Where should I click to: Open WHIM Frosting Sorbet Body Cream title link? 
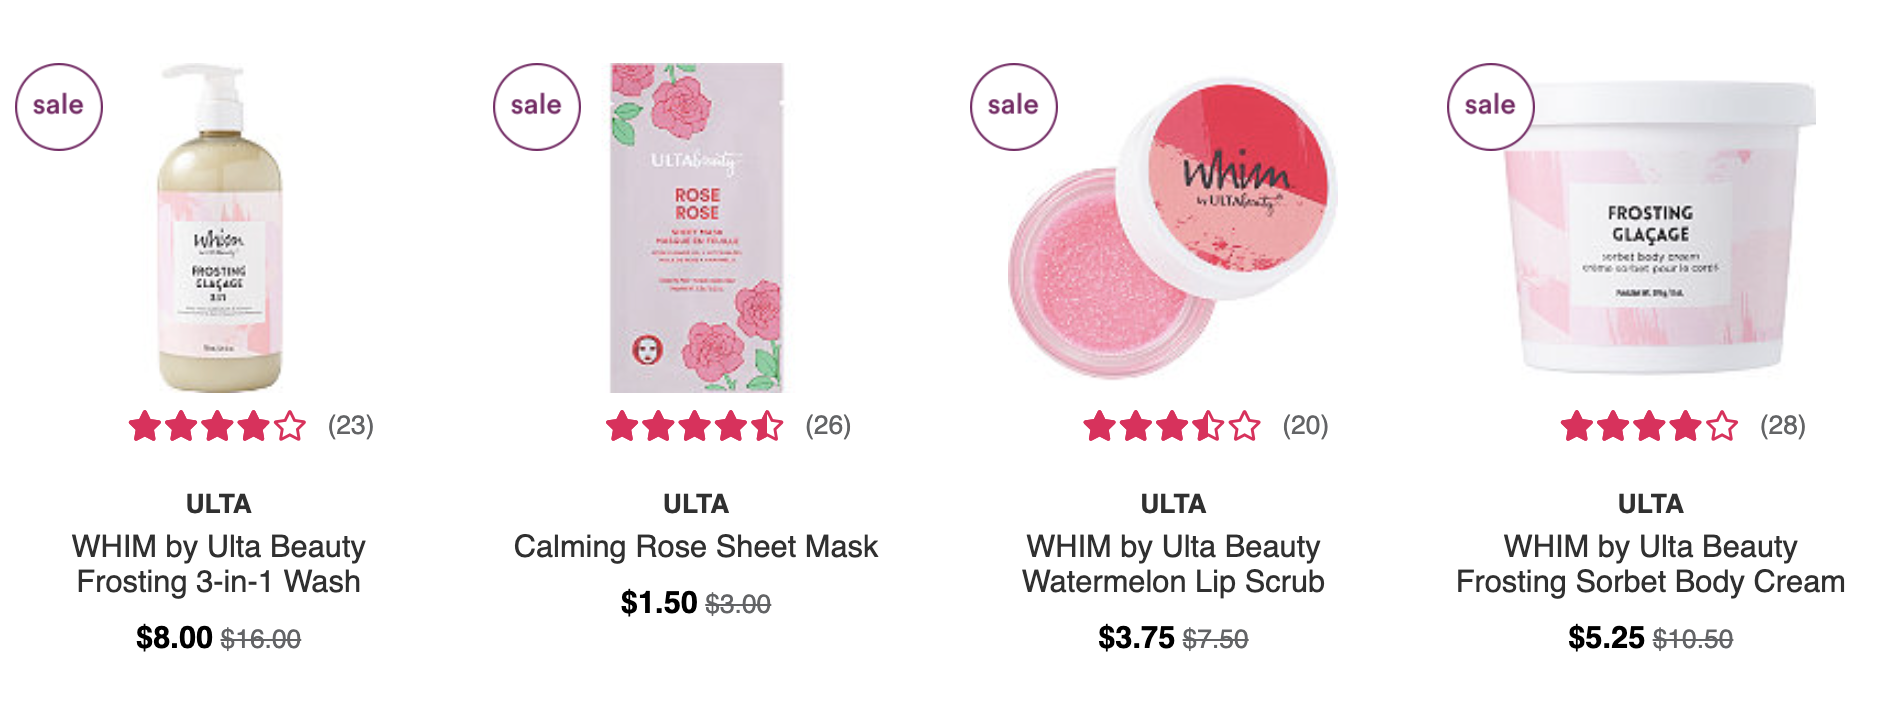[x=1651, y=564]
